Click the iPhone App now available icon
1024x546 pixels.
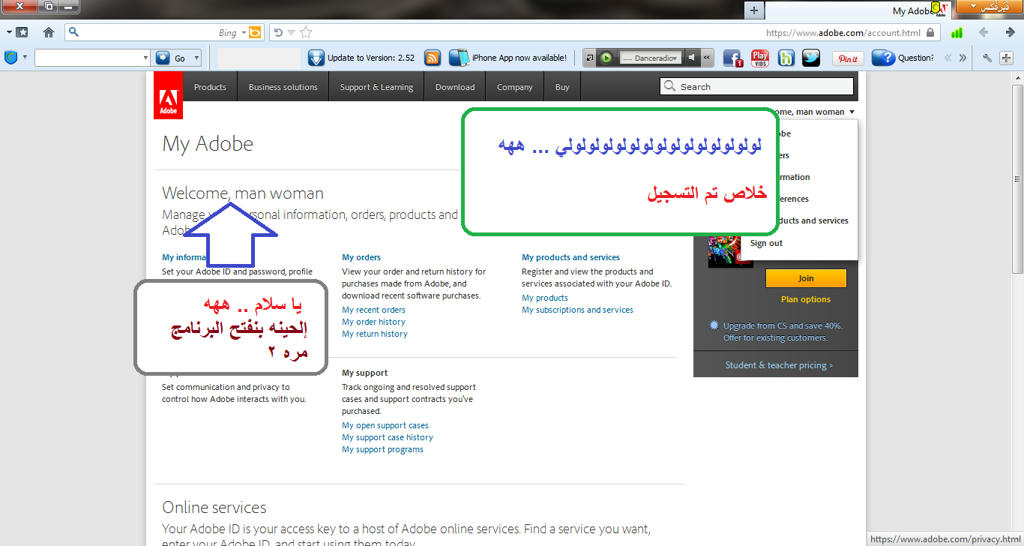point(458,57)
